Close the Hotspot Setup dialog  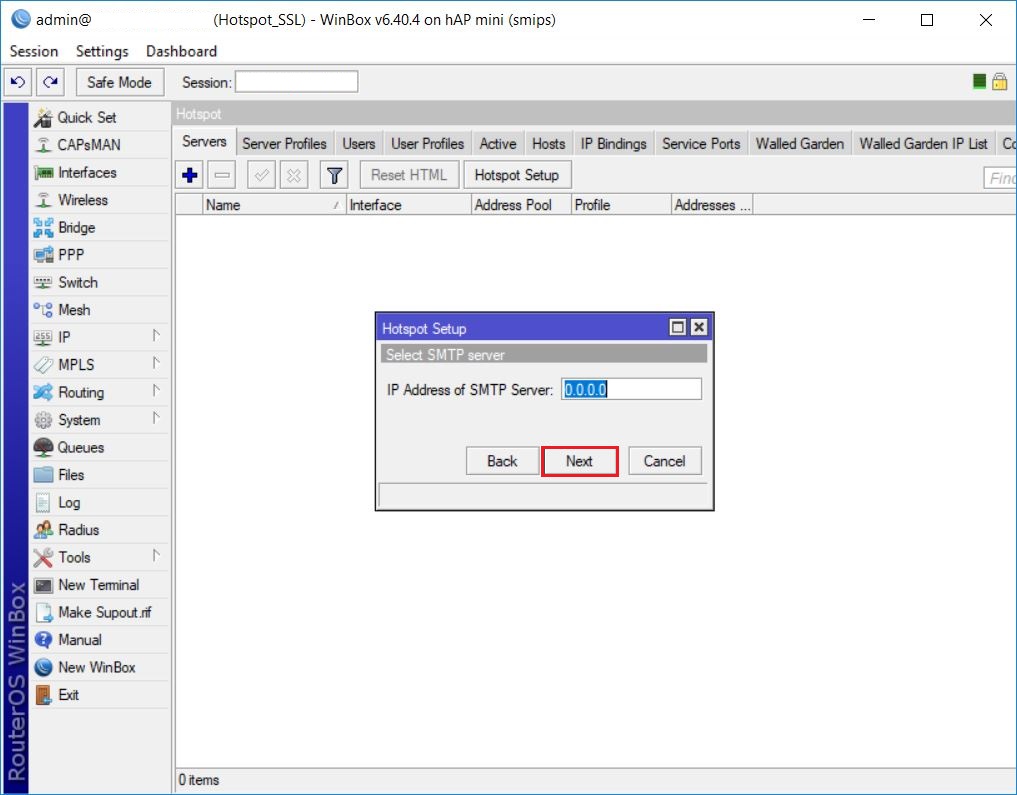(x=699, y=327)
